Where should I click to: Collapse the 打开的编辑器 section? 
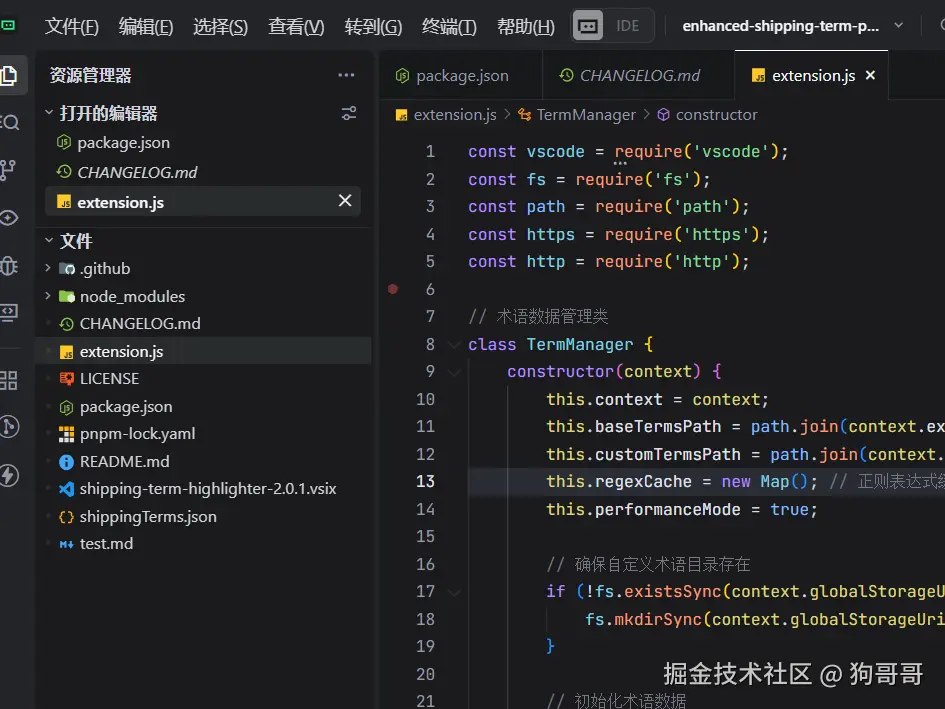click(x=49, y=113)
